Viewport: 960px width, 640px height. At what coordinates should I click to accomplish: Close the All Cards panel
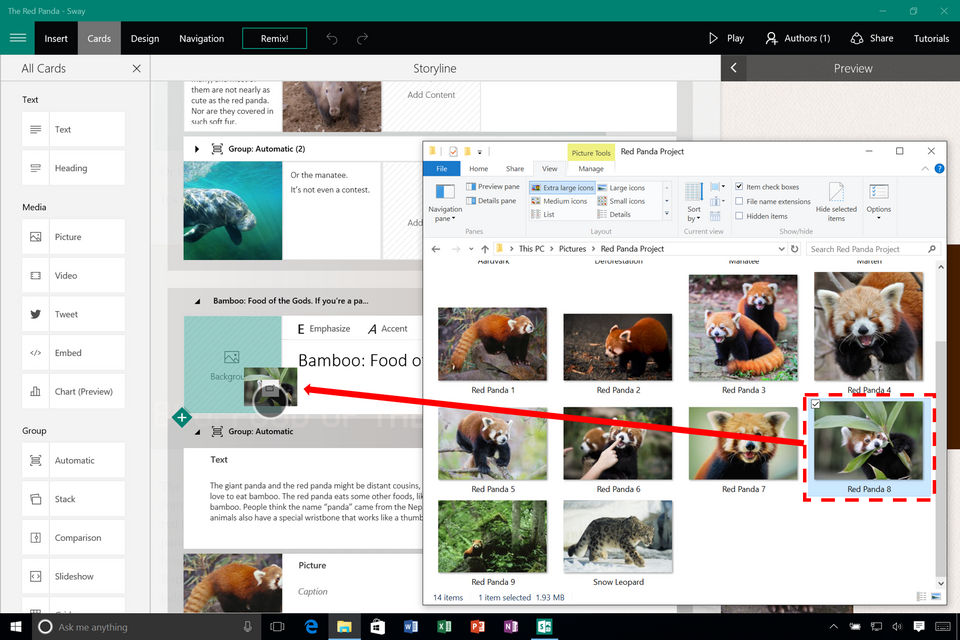[x=137, y=68]
